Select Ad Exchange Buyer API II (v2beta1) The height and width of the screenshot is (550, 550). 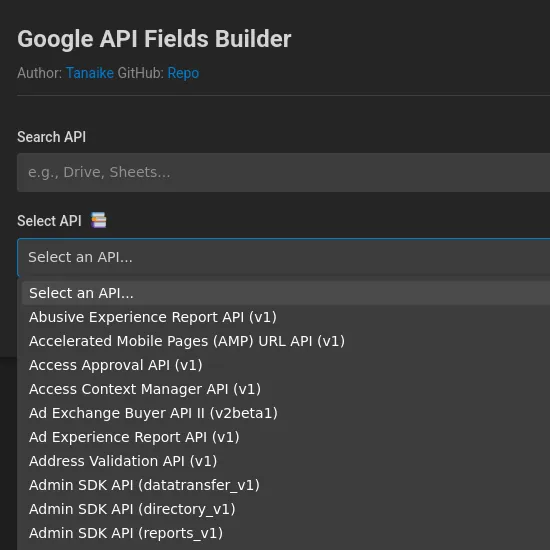[286, 413]
